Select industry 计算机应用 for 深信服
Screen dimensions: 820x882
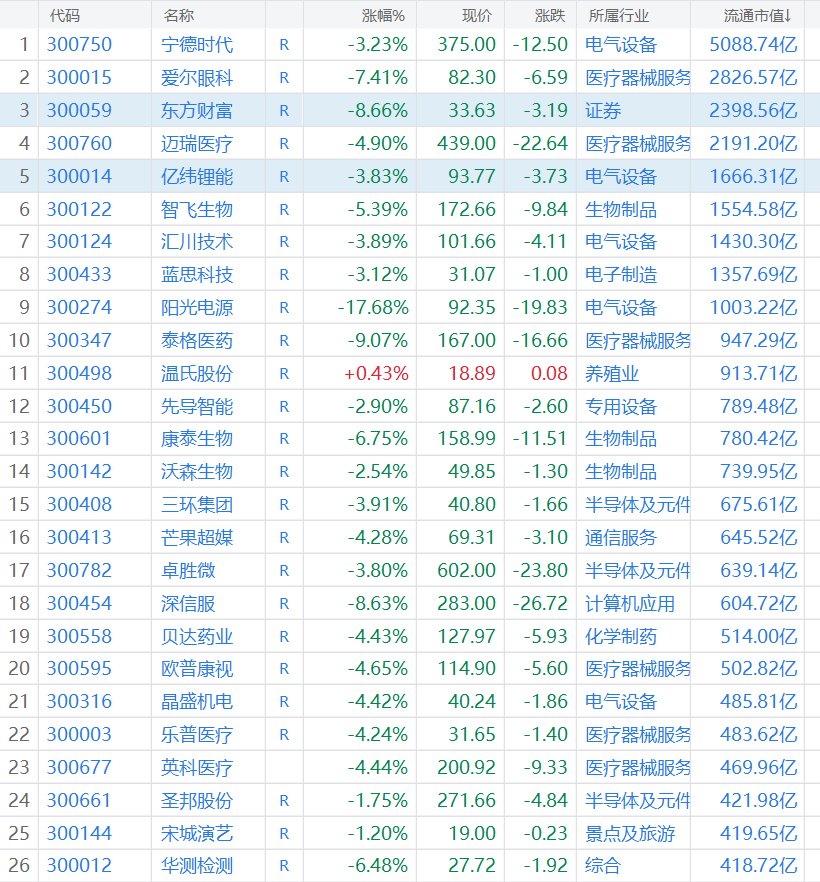point(630,603)
